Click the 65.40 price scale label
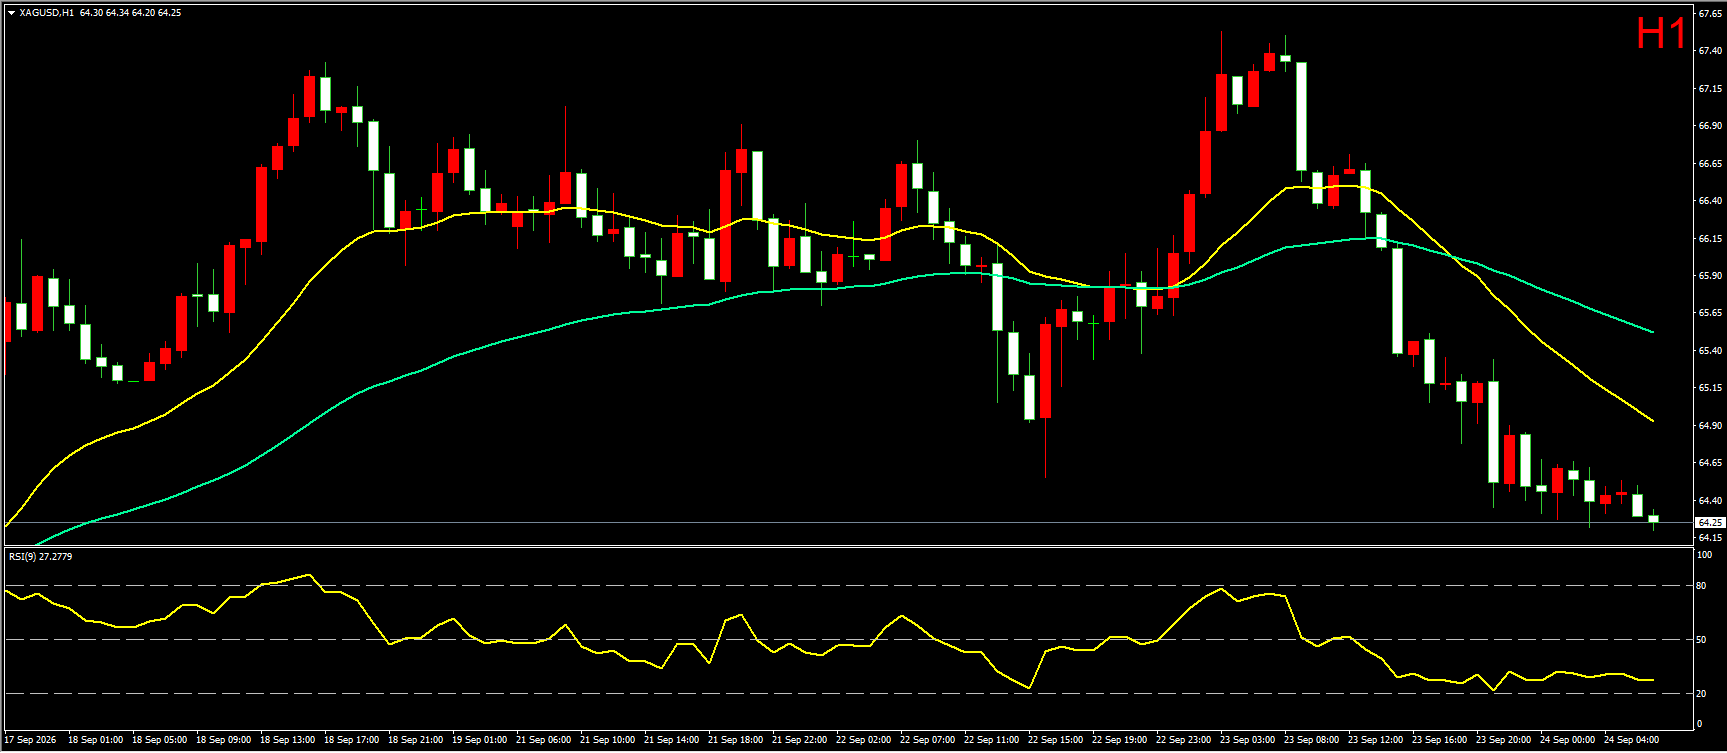 point(1710,351)
